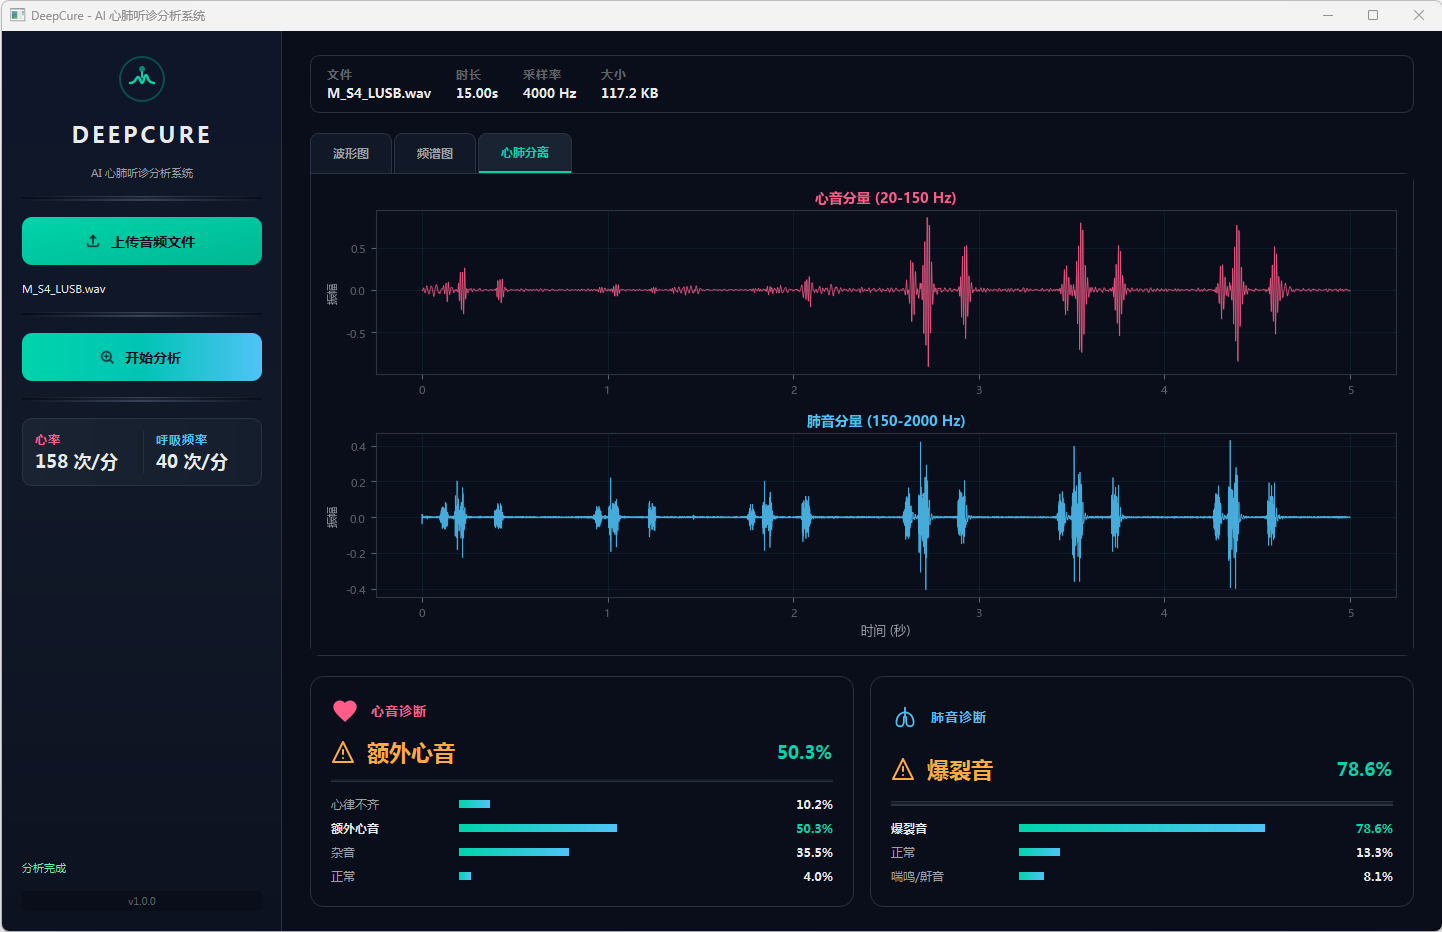1442x932 pixels.
Task: Click the blue lungs diagnosis icon
Action: click(905, 718)
